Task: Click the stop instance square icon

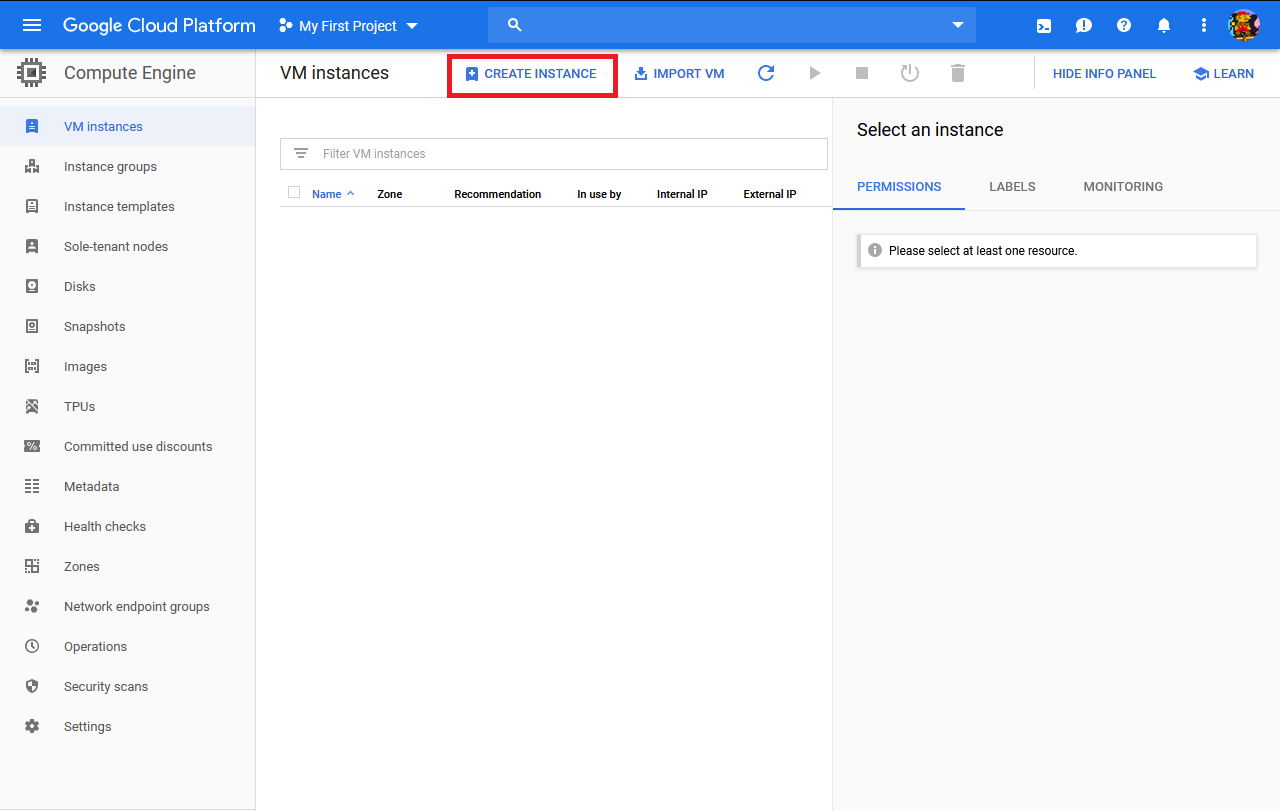Action: click(862, 73)
